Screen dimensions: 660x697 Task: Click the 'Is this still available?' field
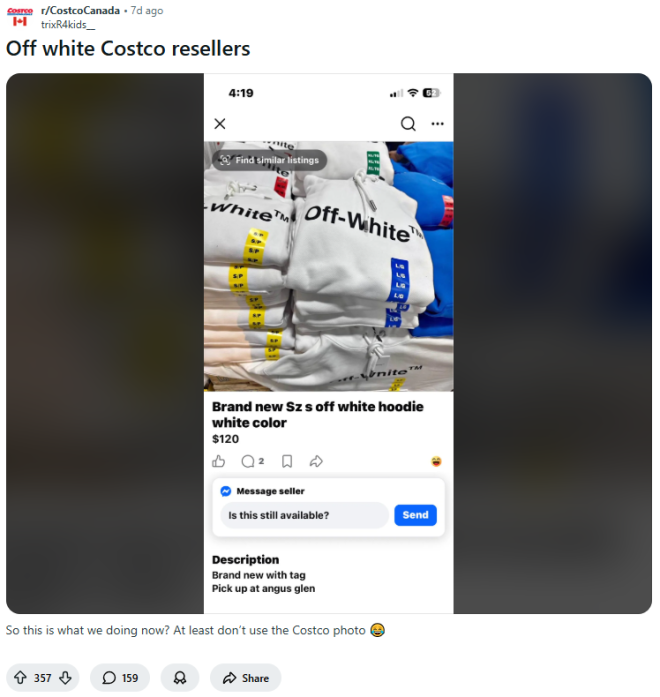click(x=304, y=515)
